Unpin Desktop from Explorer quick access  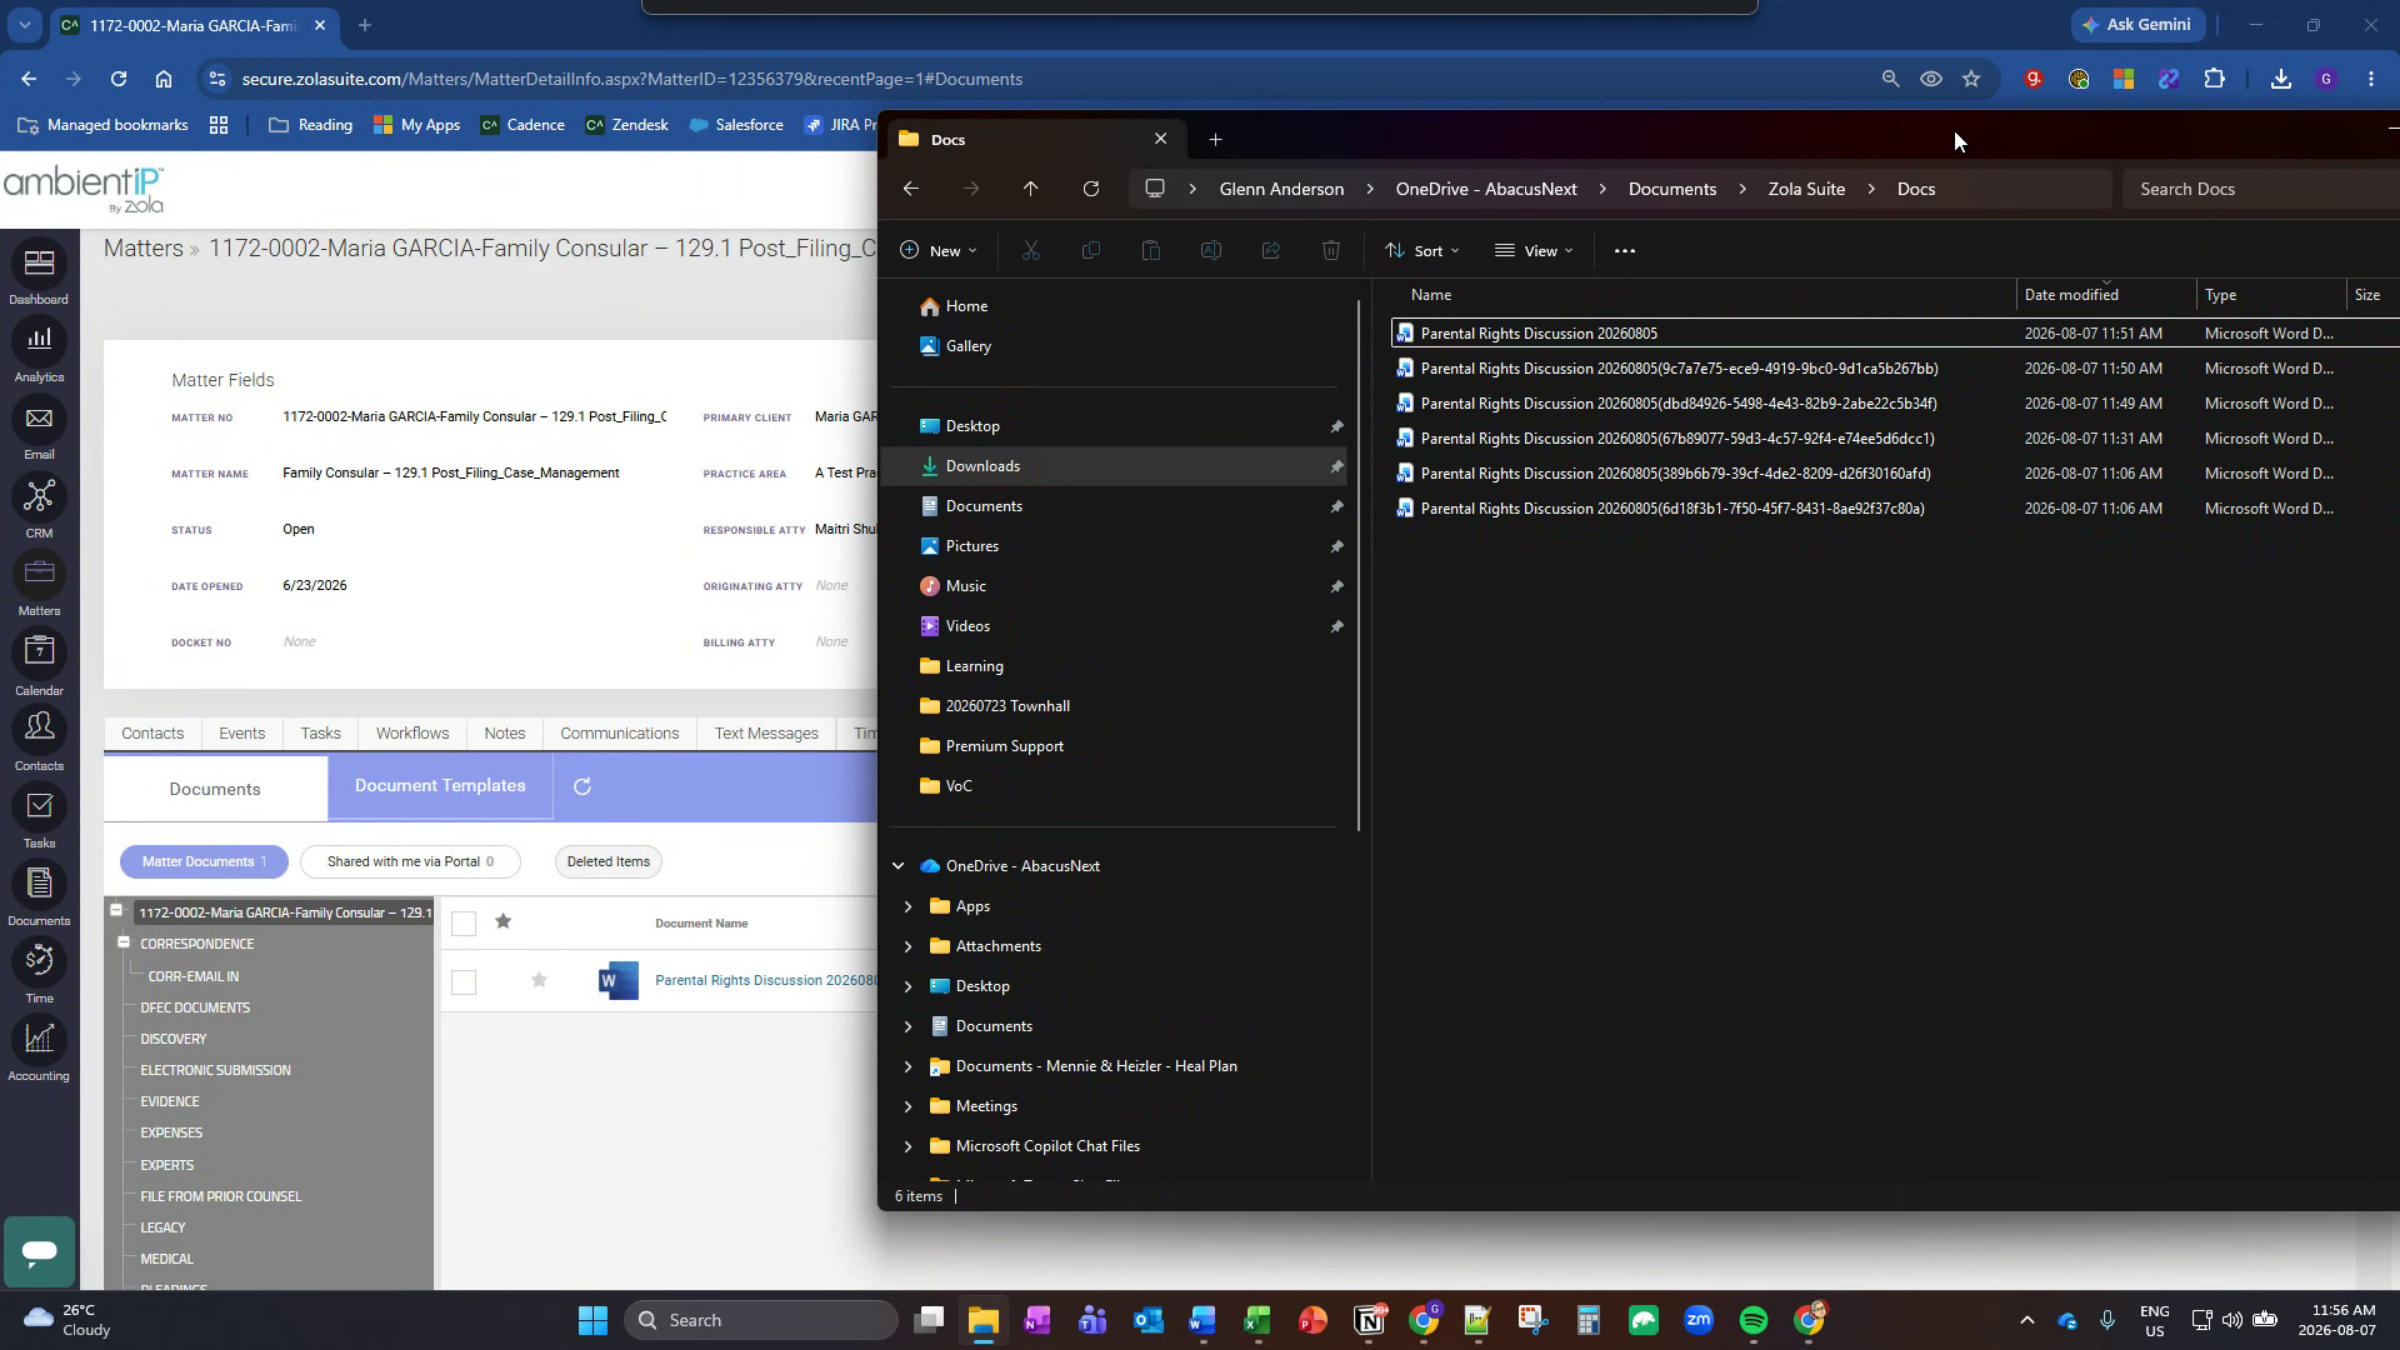coord(1337,426)
